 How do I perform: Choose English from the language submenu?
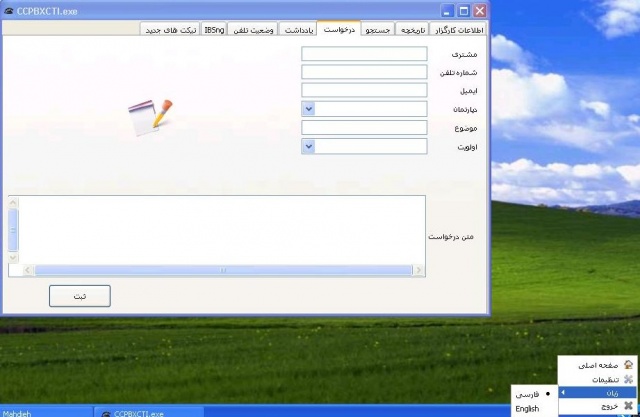click(527, 408)
